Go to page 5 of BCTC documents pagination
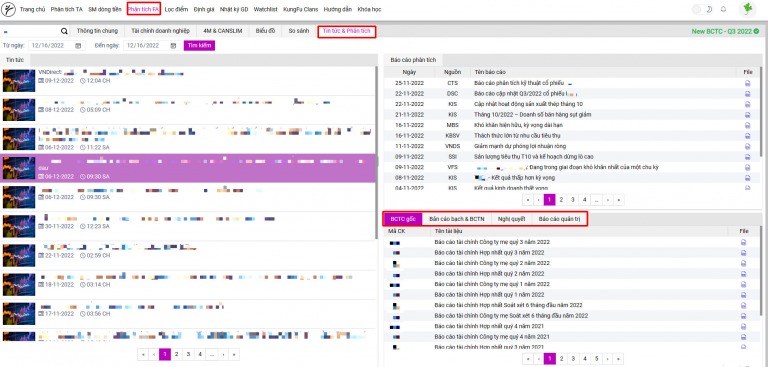This screenshot has height=367, width=768. tap(596, 359)
